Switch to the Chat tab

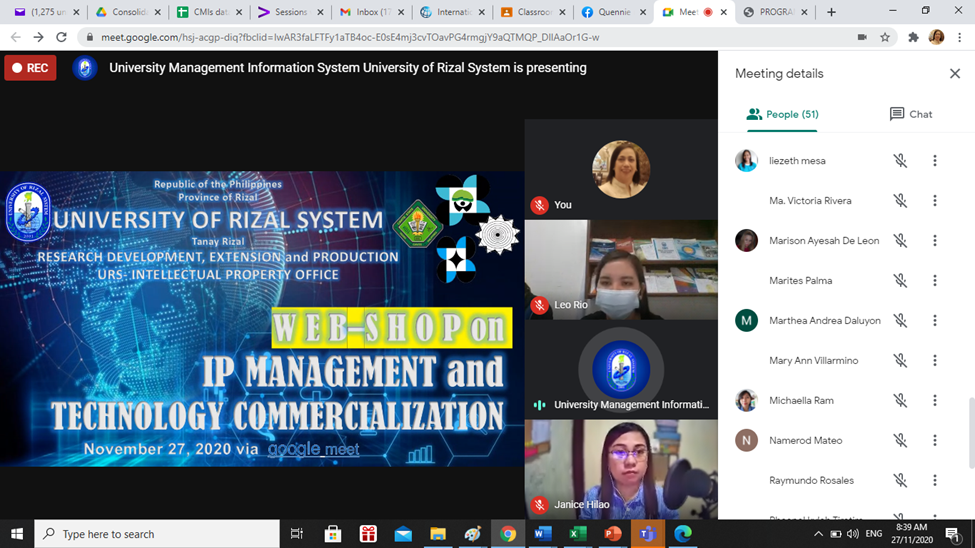click(911, 114)
